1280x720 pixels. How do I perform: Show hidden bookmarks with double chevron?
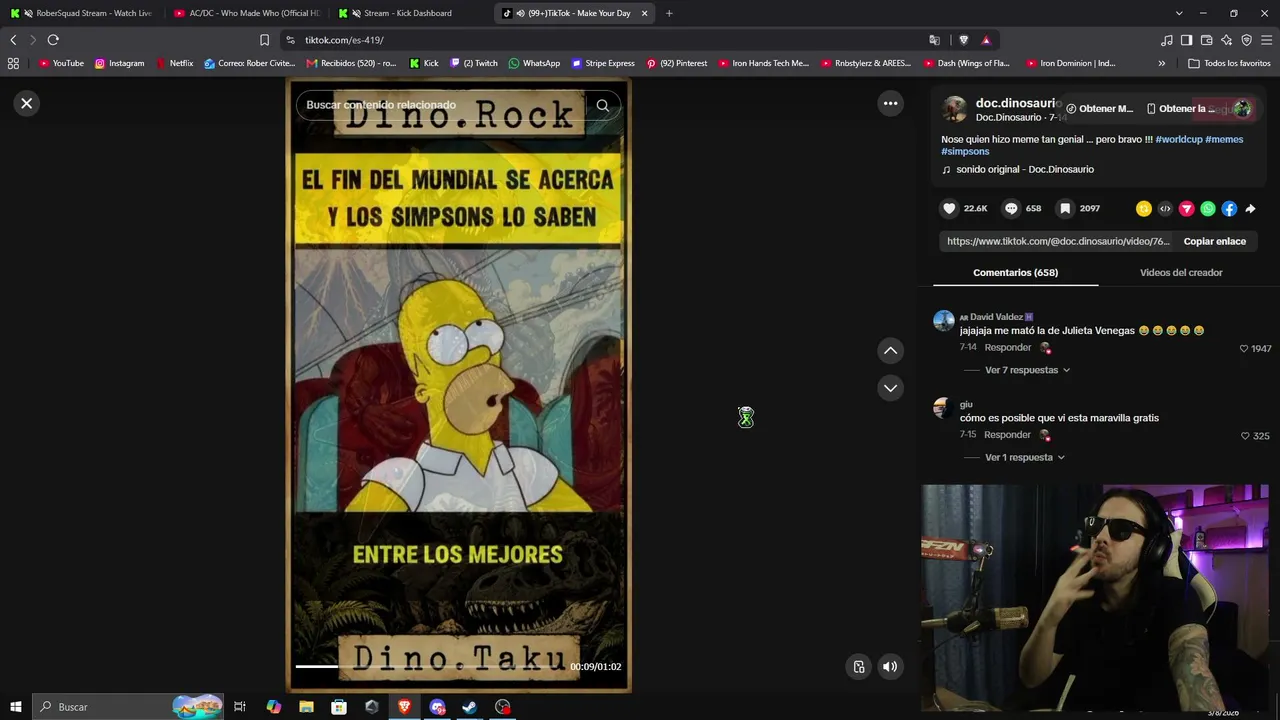point(1161,63)
